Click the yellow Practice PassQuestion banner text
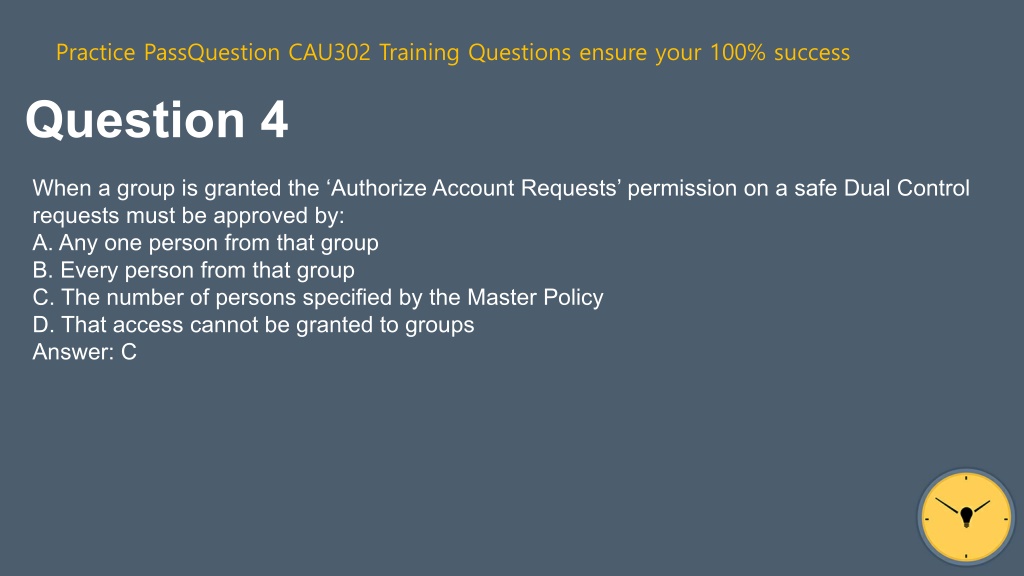The height and width of the screenshot is (576, 1024). point(453,52)
